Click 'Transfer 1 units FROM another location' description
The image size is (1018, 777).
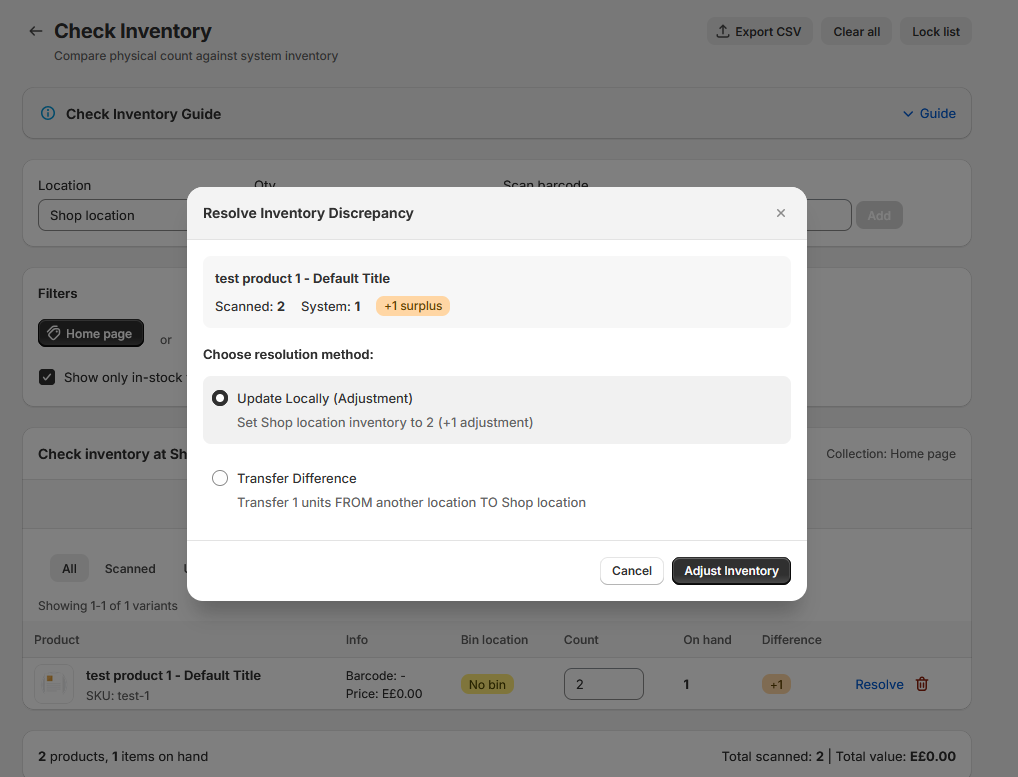tap(412, 502)
